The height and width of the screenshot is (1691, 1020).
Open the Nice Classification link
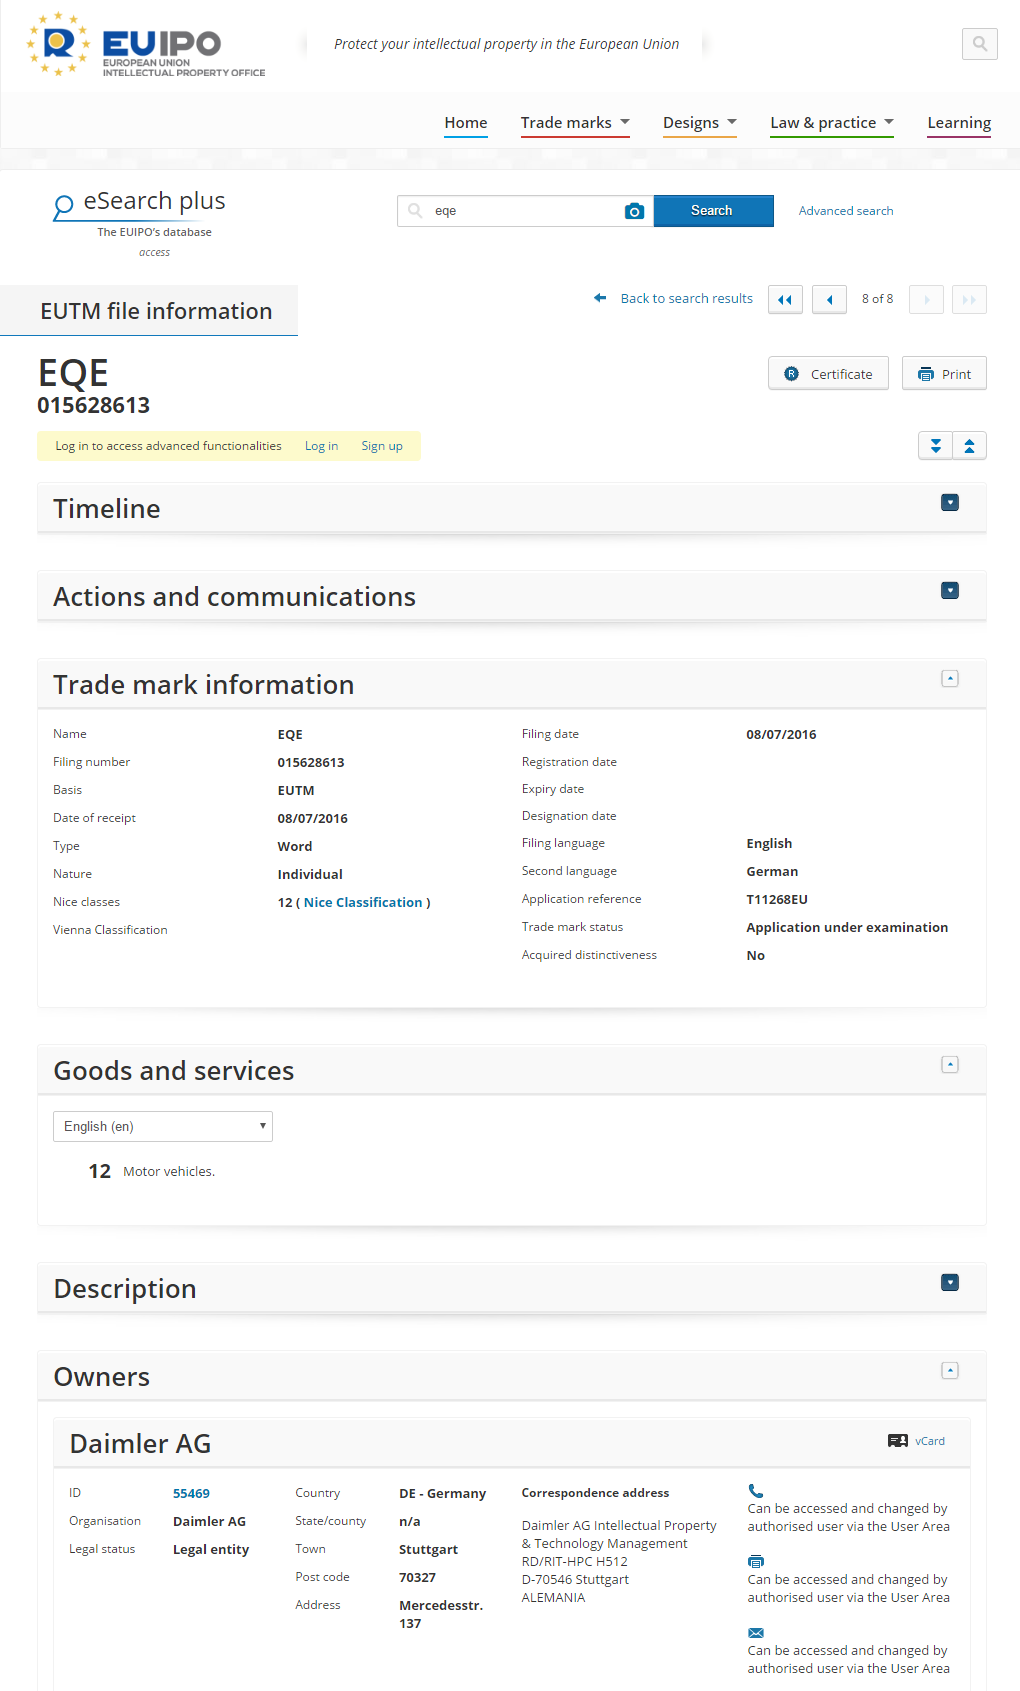[x=363, y=902]
